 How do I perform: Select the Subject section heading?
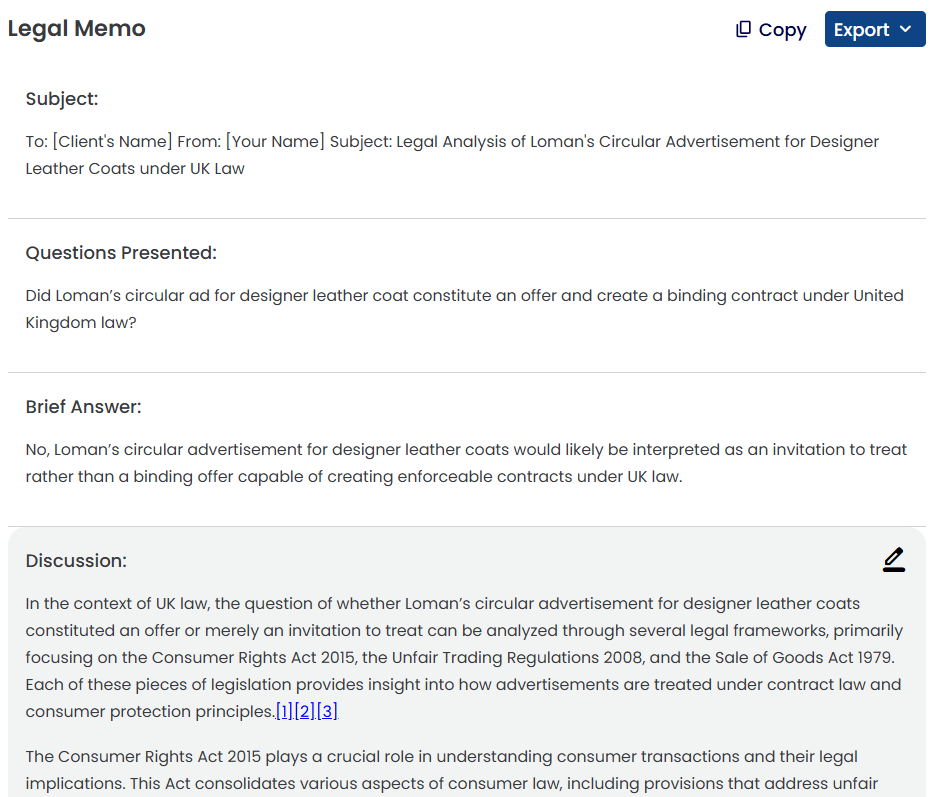(62, 98)
